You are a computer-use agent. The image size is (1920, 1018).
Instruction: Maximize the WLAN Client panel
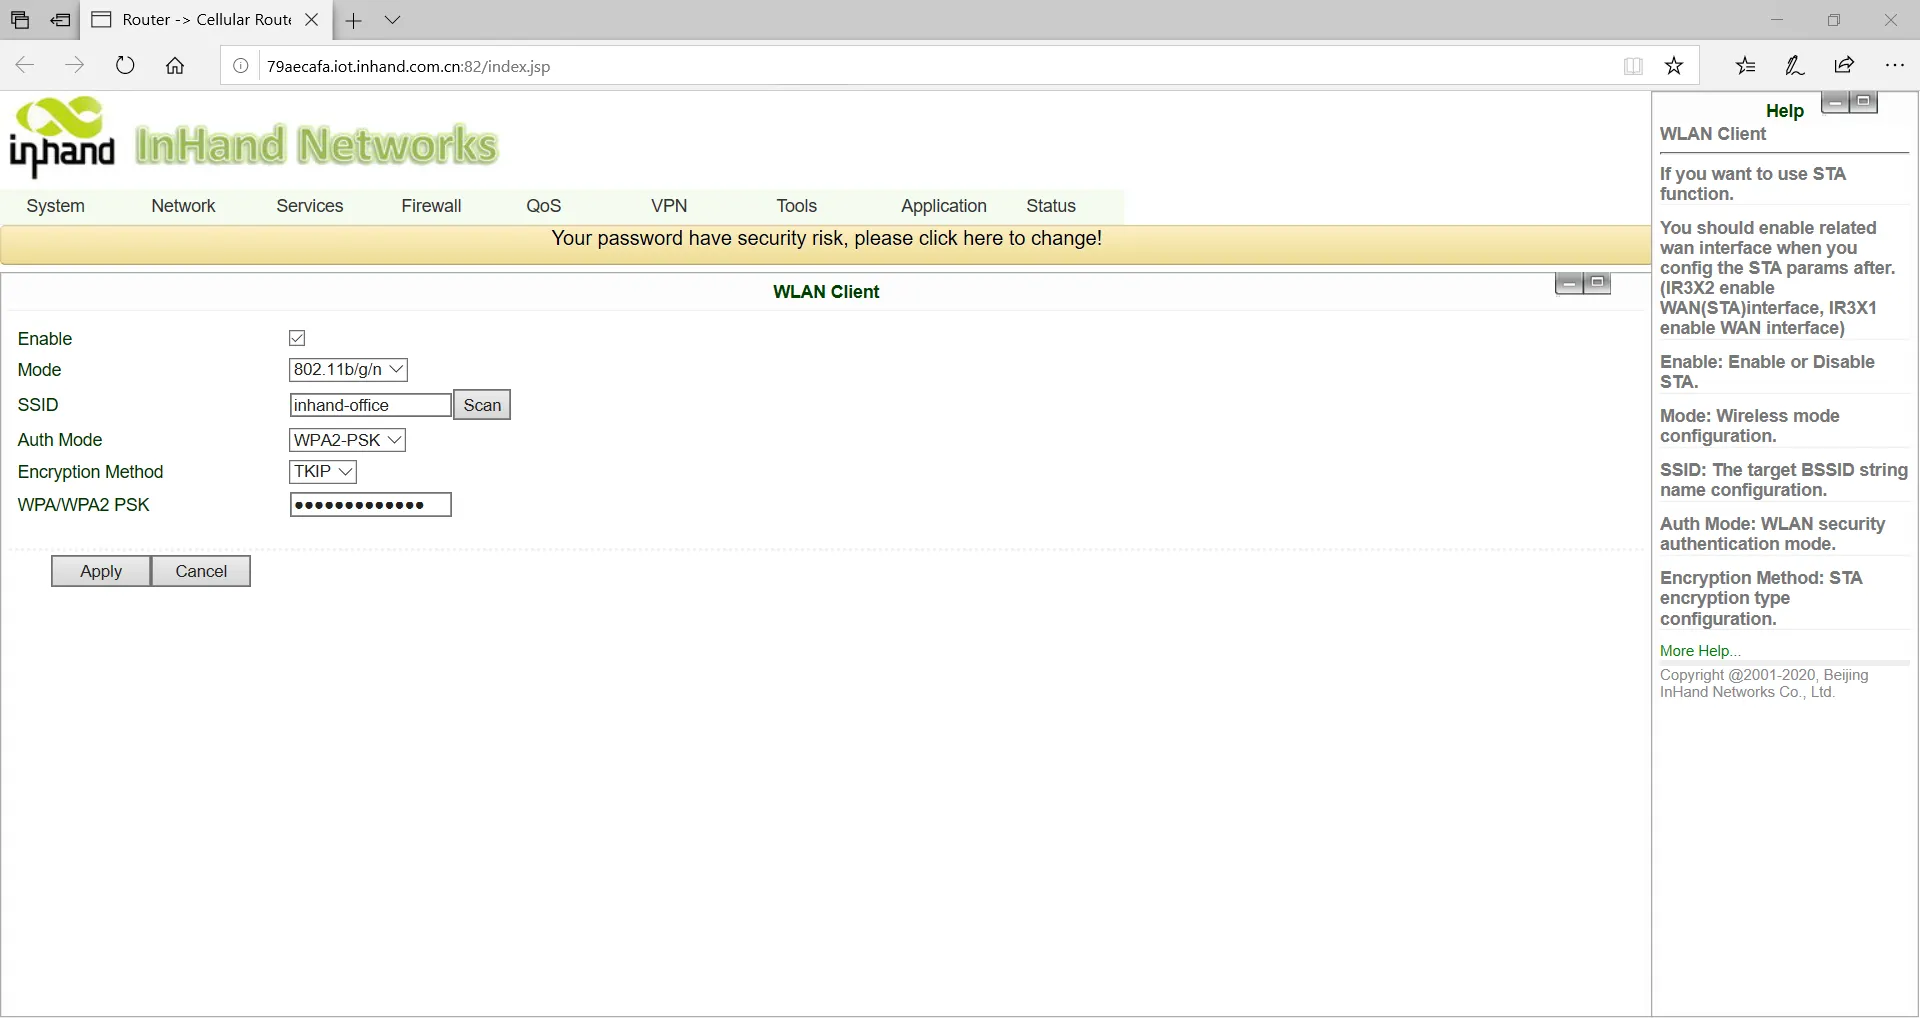tap(1597, 283)
